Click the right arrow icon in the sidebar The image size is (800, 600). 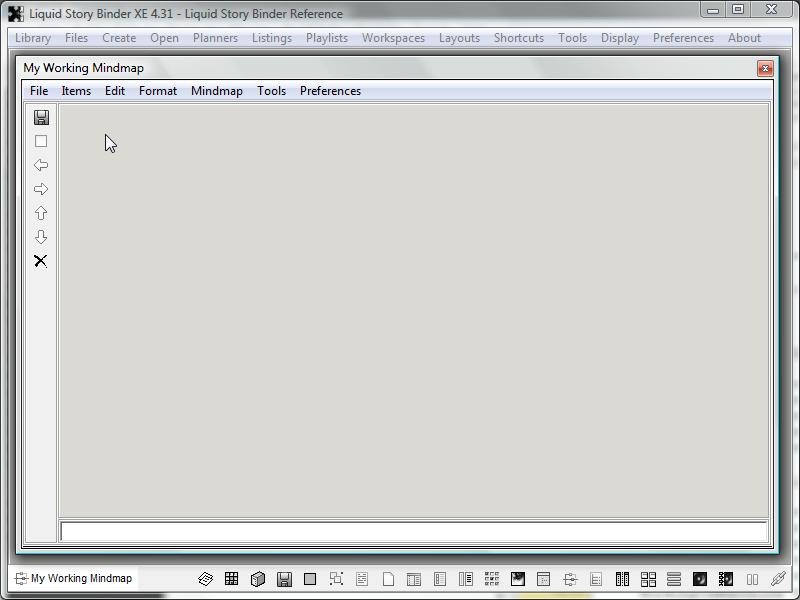click(x=41, y=189)
